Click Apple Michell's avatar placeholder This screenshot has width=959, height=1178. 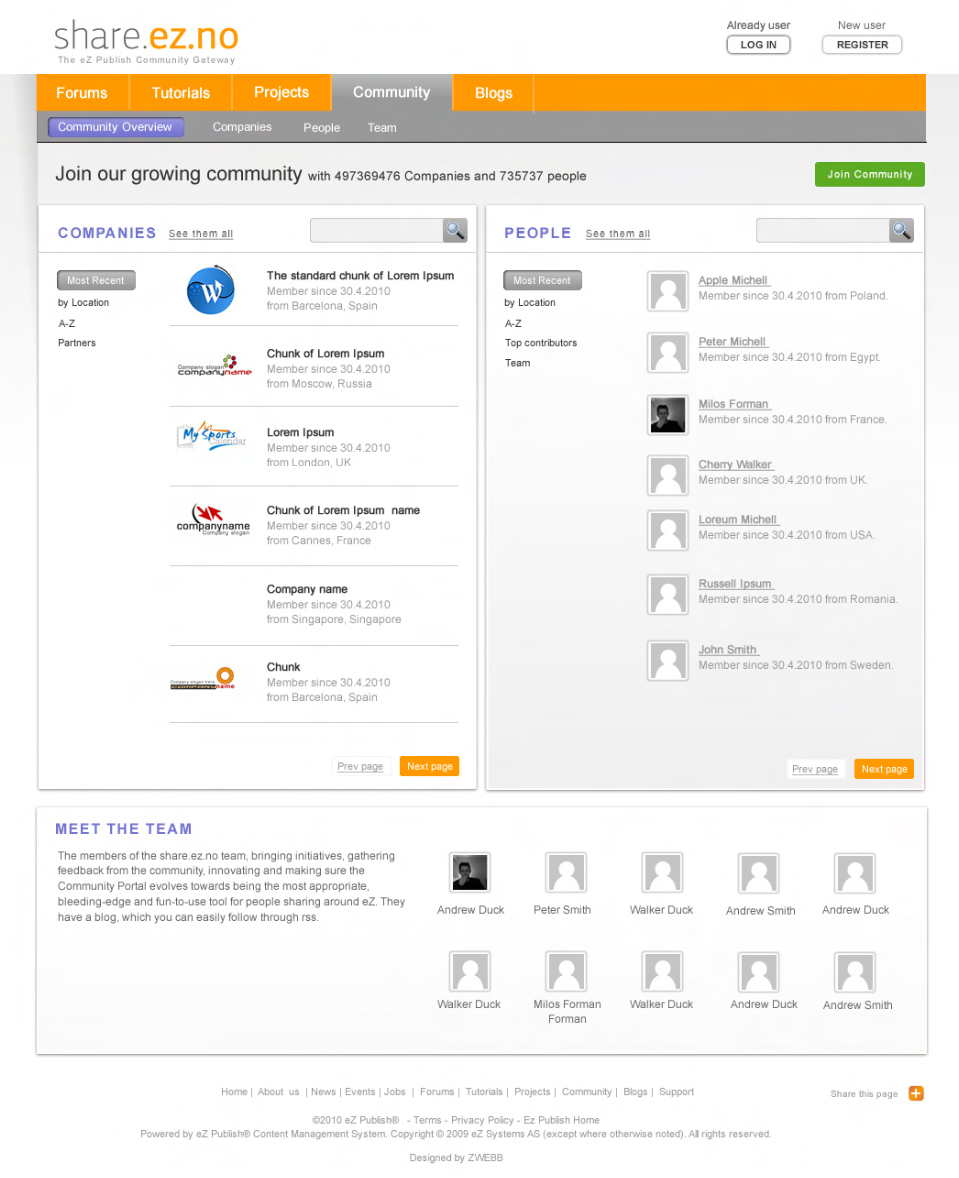pos(667,292)
